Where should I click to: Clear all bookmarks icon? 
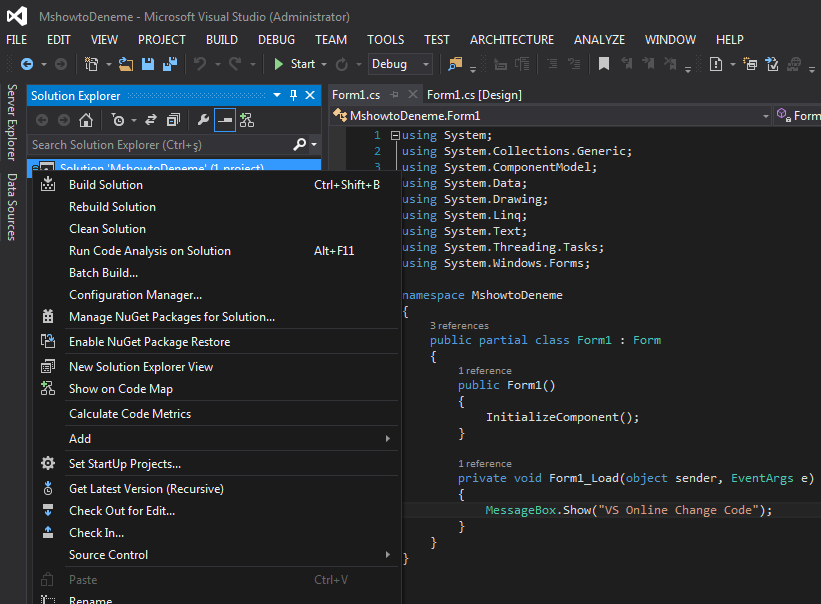point(670,64)
